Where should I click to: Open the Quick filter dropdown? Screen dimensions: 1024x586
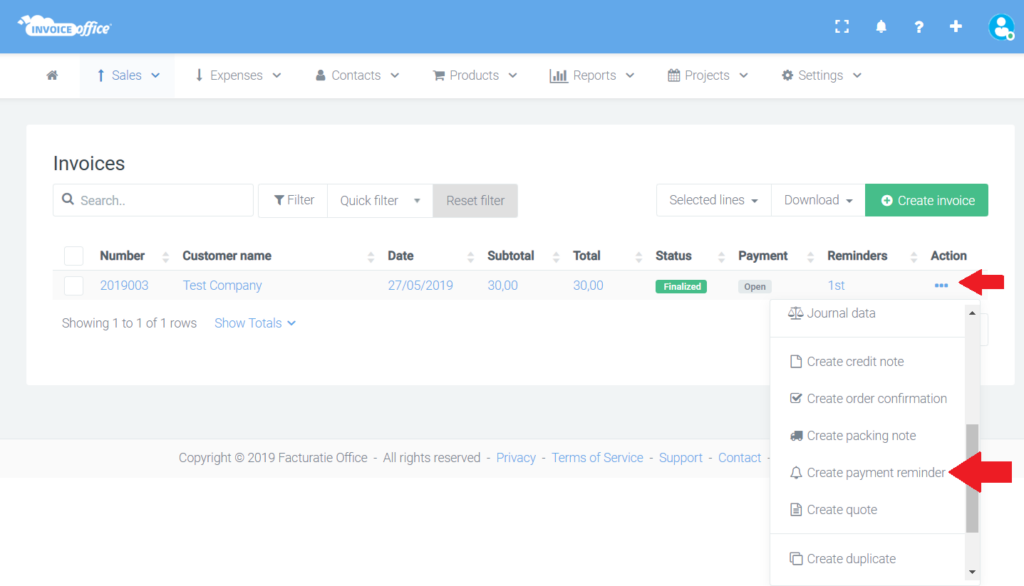click(380, 201)
